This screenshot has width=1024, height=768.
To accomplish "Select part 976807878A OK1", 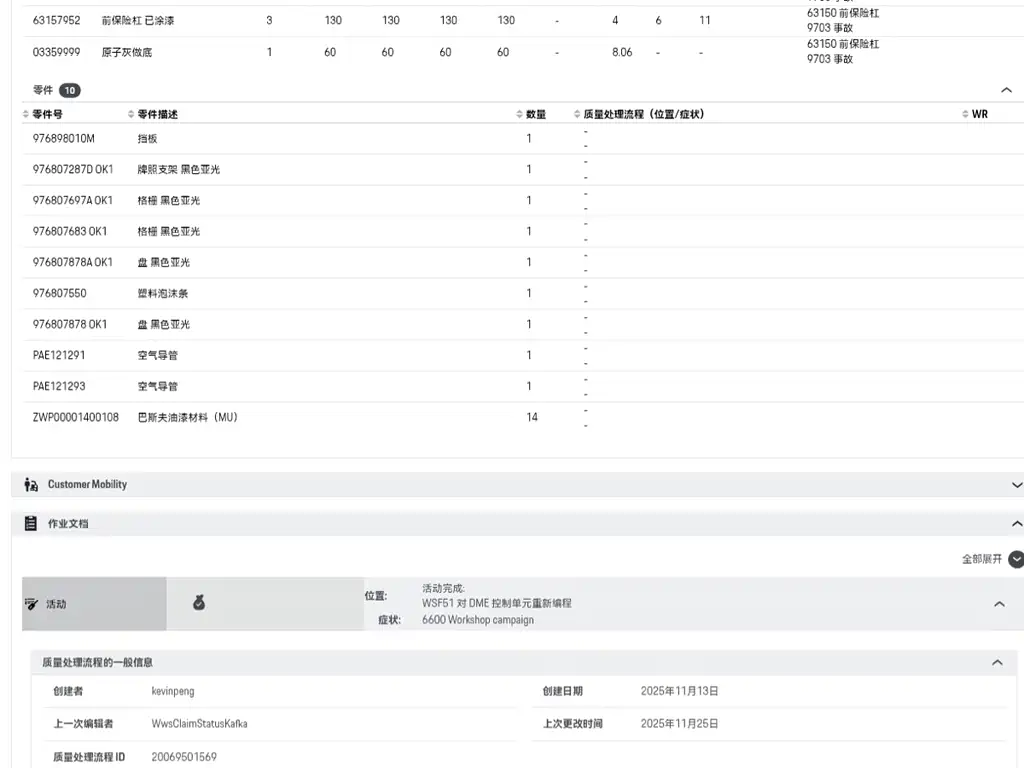I will [72, 262].
